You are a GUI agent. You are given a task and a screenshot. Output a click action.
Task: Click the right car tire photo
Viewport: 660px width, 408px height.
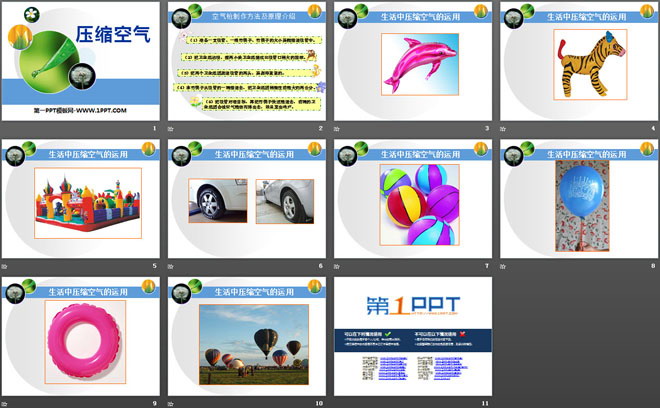click(x=283, y=200)
